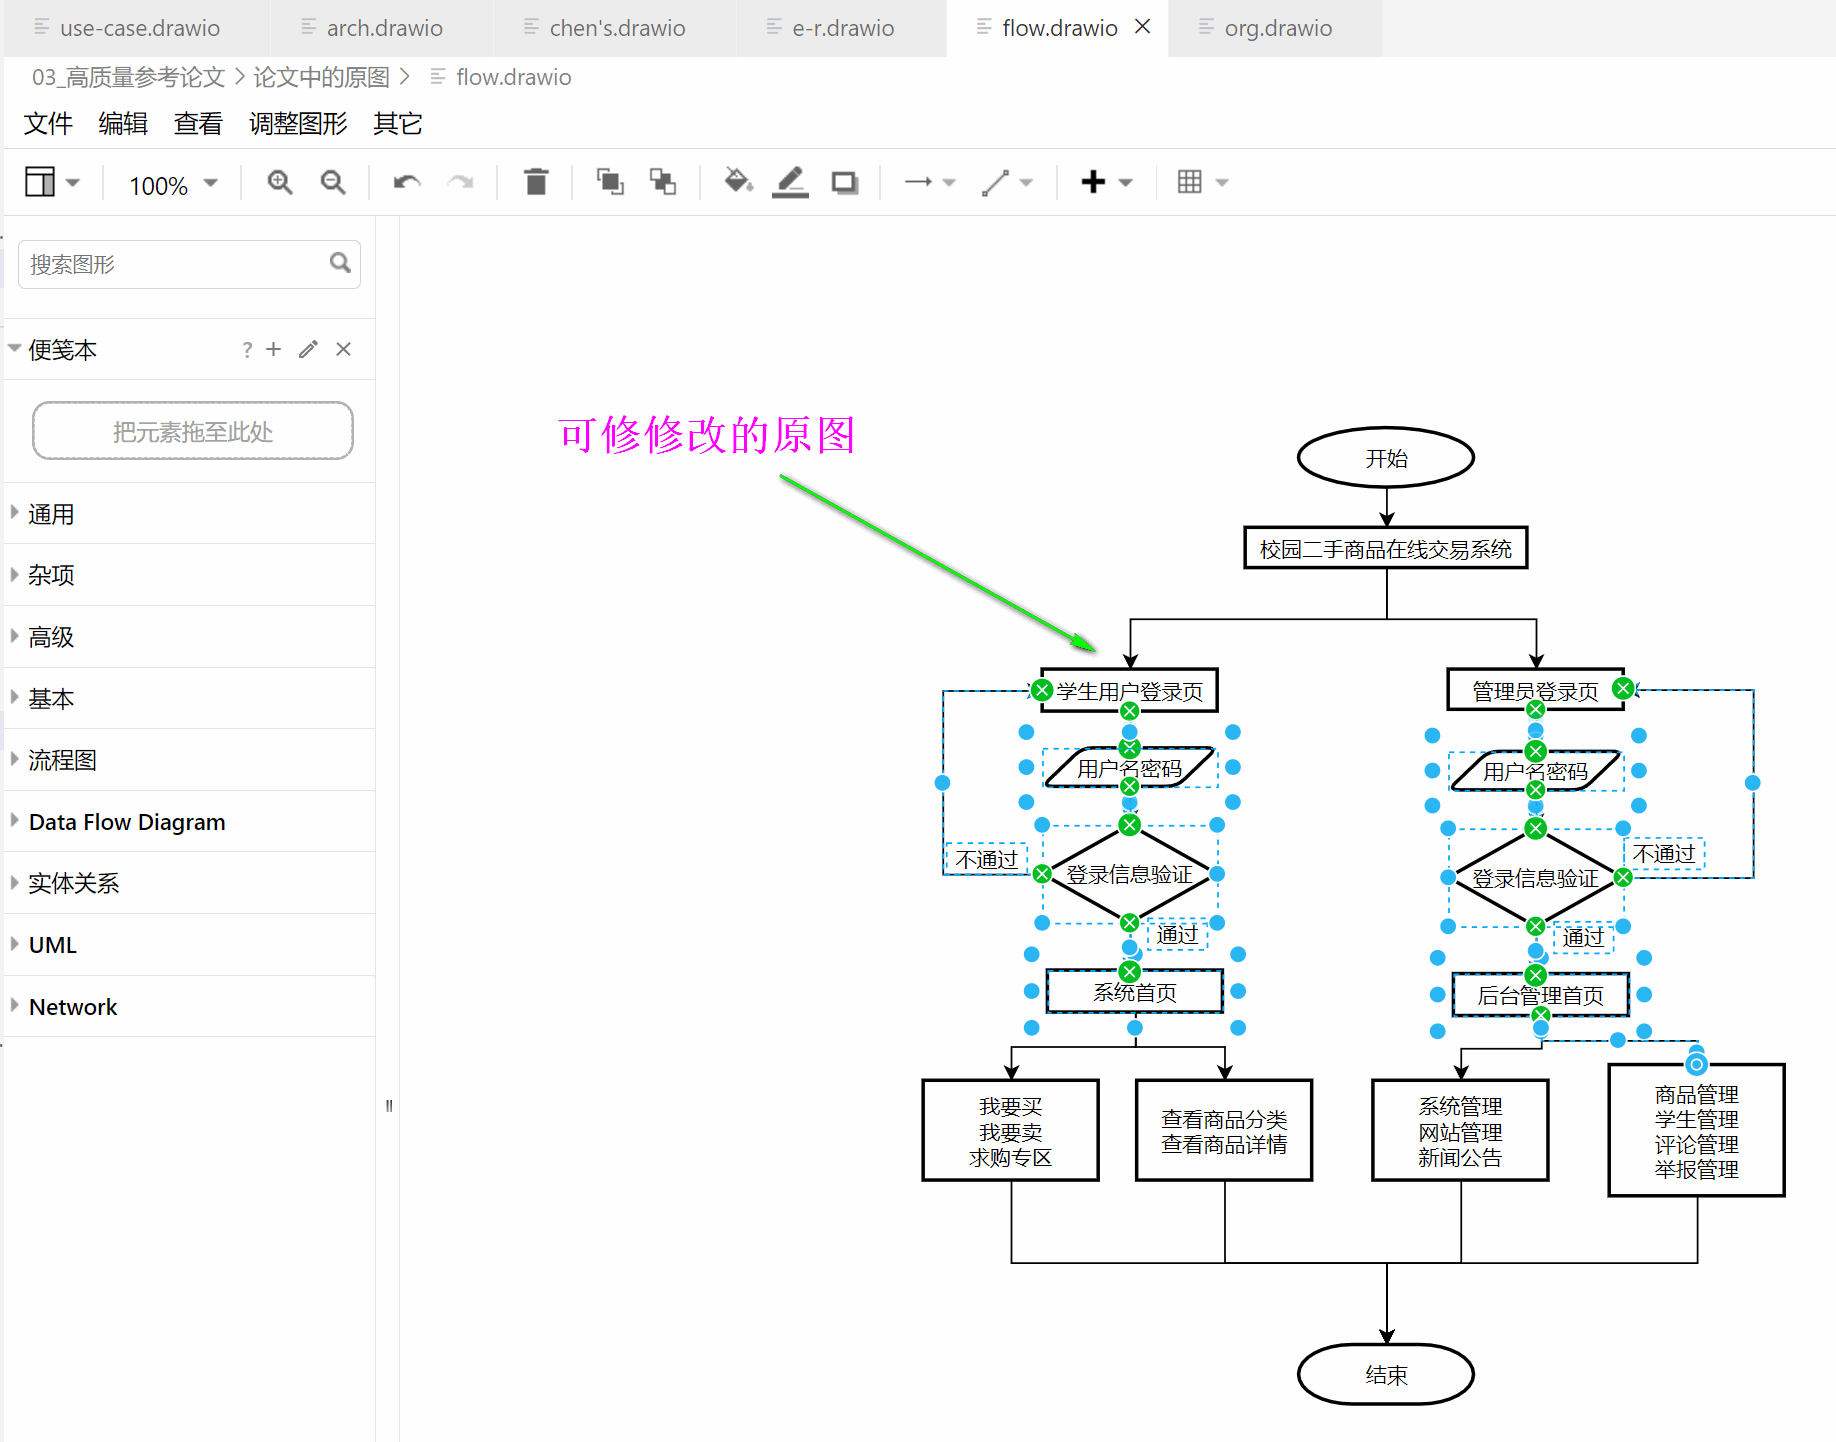Send selection to back icon
The image size is (1836, 1442).
(663, 182)
